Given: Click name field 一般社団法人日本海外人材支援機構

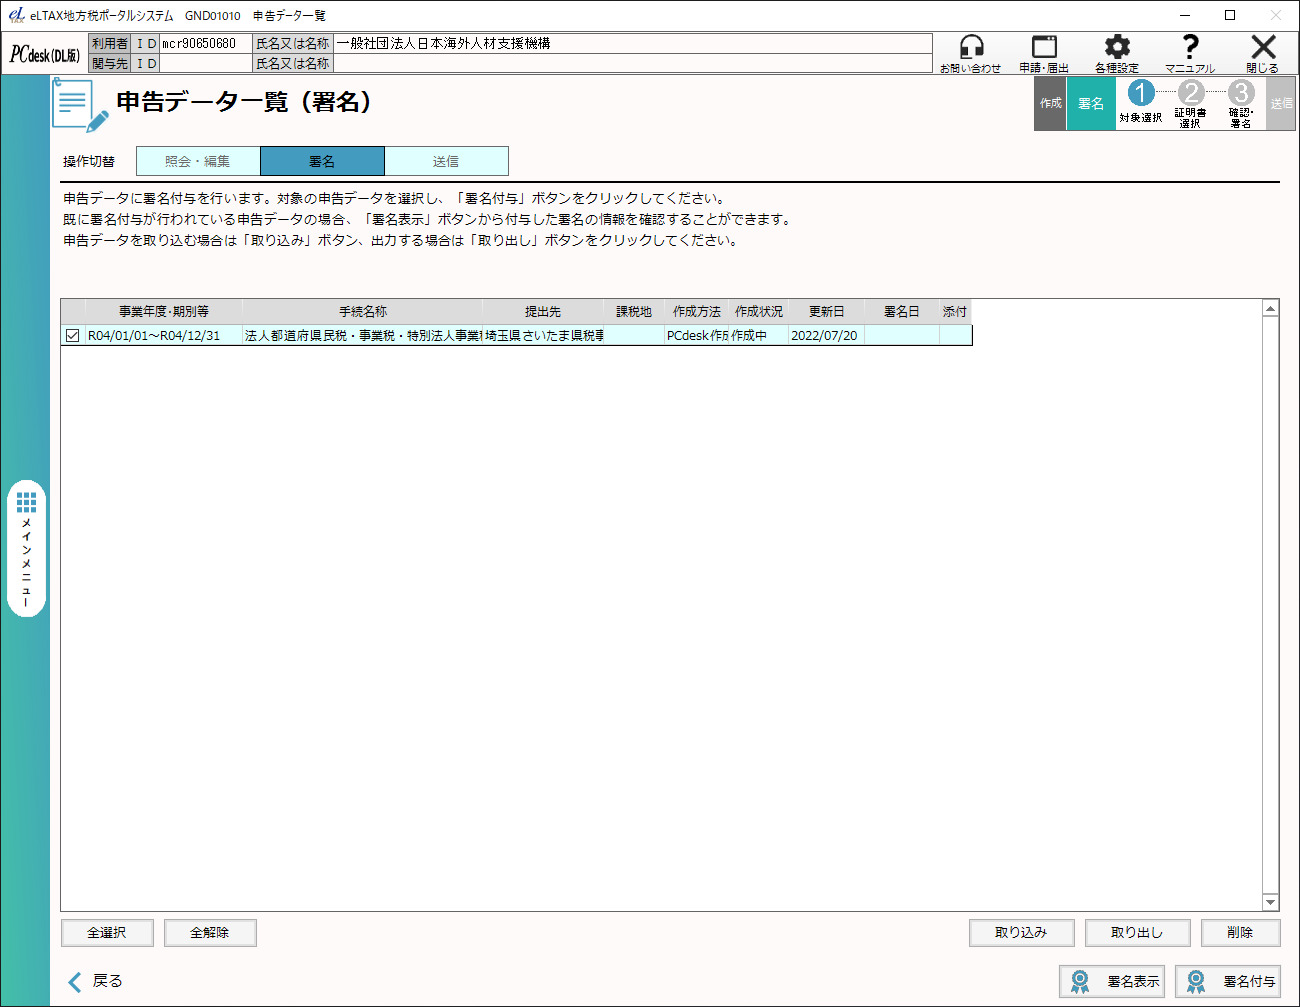Looking at the screenshot, I should [x=633, y=43].
